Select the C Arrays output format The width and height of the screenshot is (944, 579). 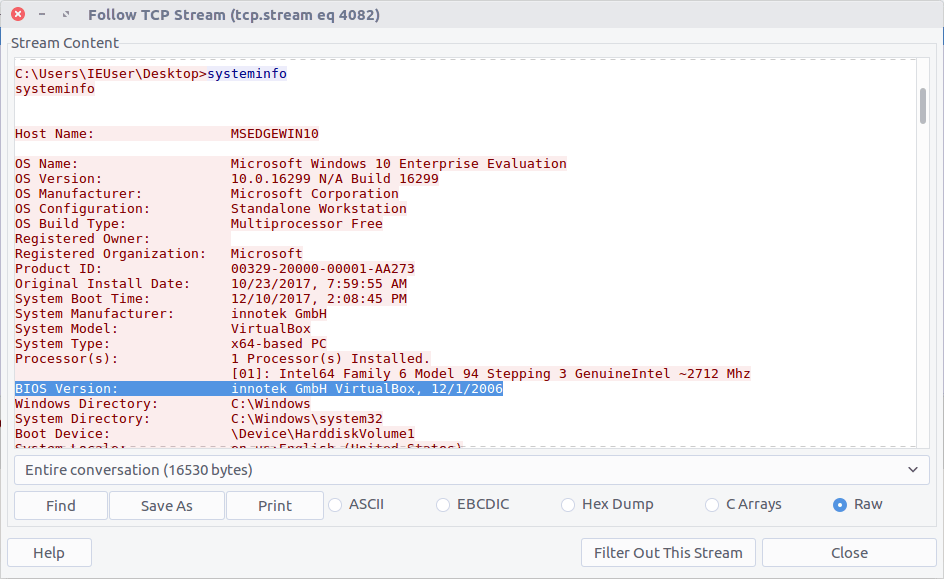pos(712,505)
